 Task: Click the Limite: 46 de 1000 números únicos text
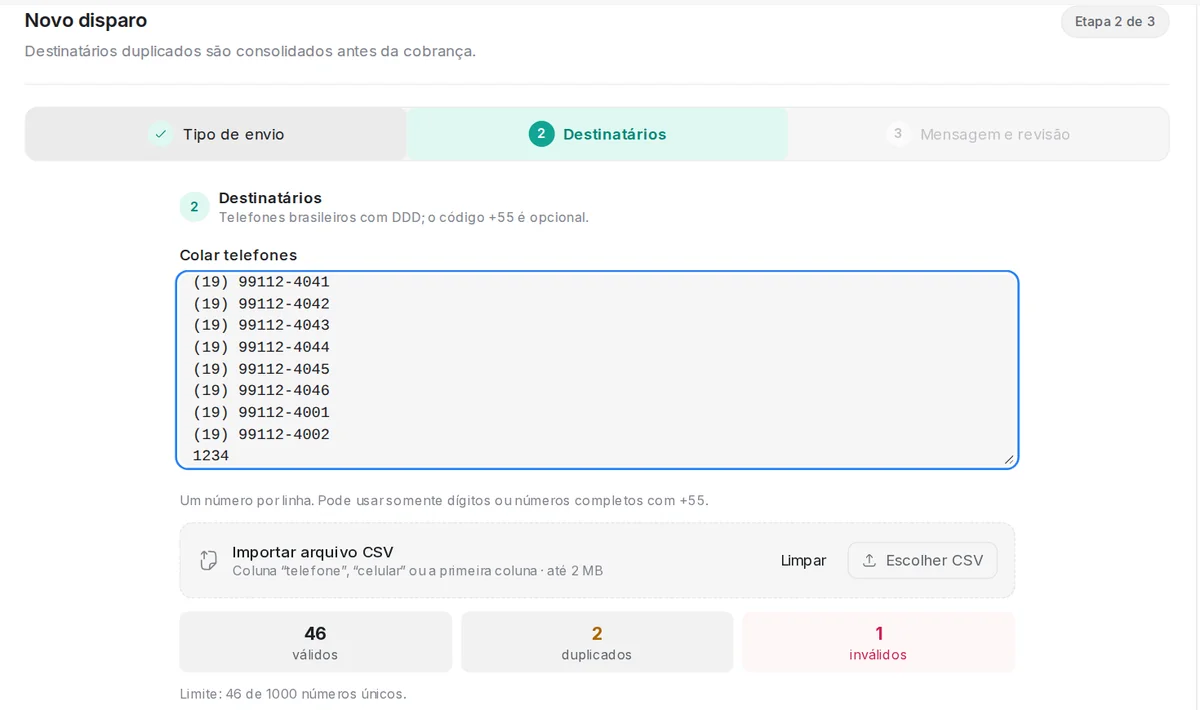[x=293, y=694]
